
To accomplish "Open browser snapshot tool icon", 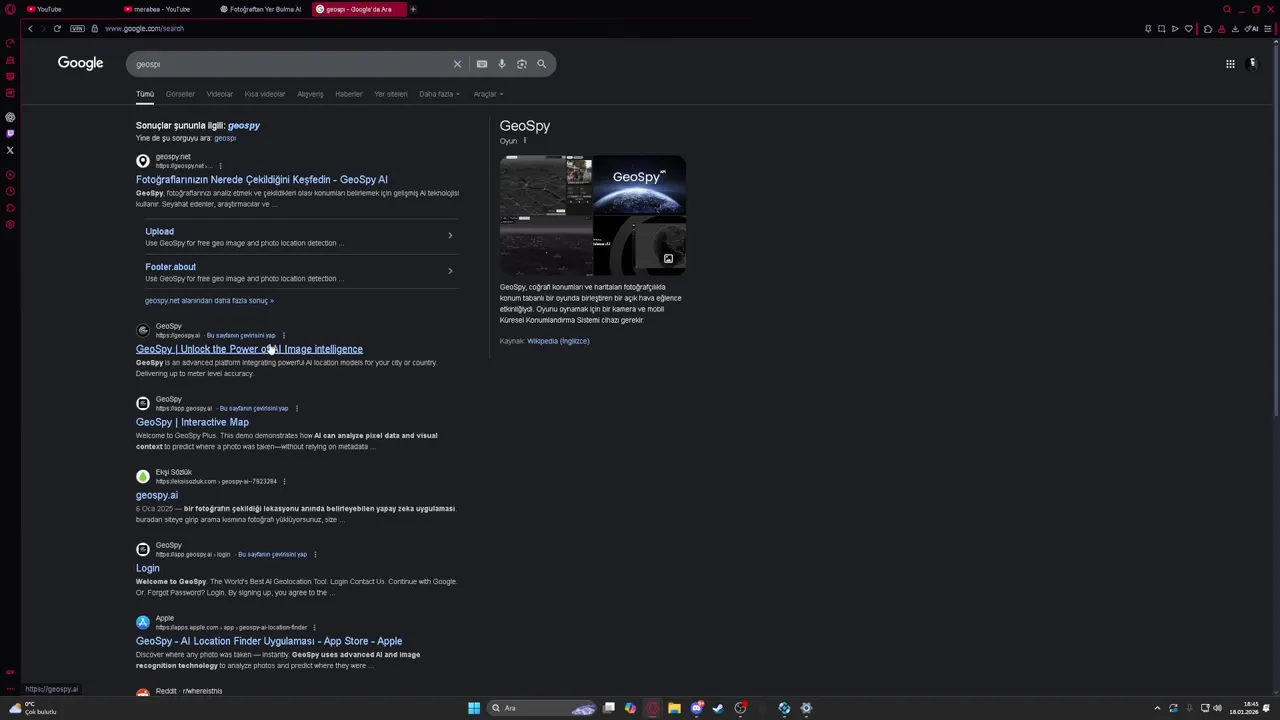I will (1161, 29).
